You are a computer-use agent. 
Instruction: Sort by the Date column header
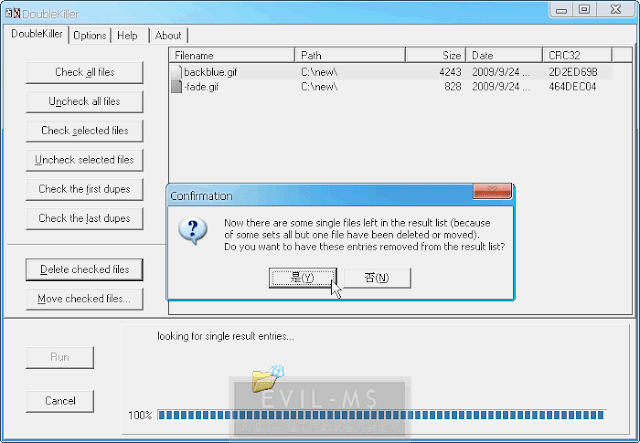click(x=504, y=55)
